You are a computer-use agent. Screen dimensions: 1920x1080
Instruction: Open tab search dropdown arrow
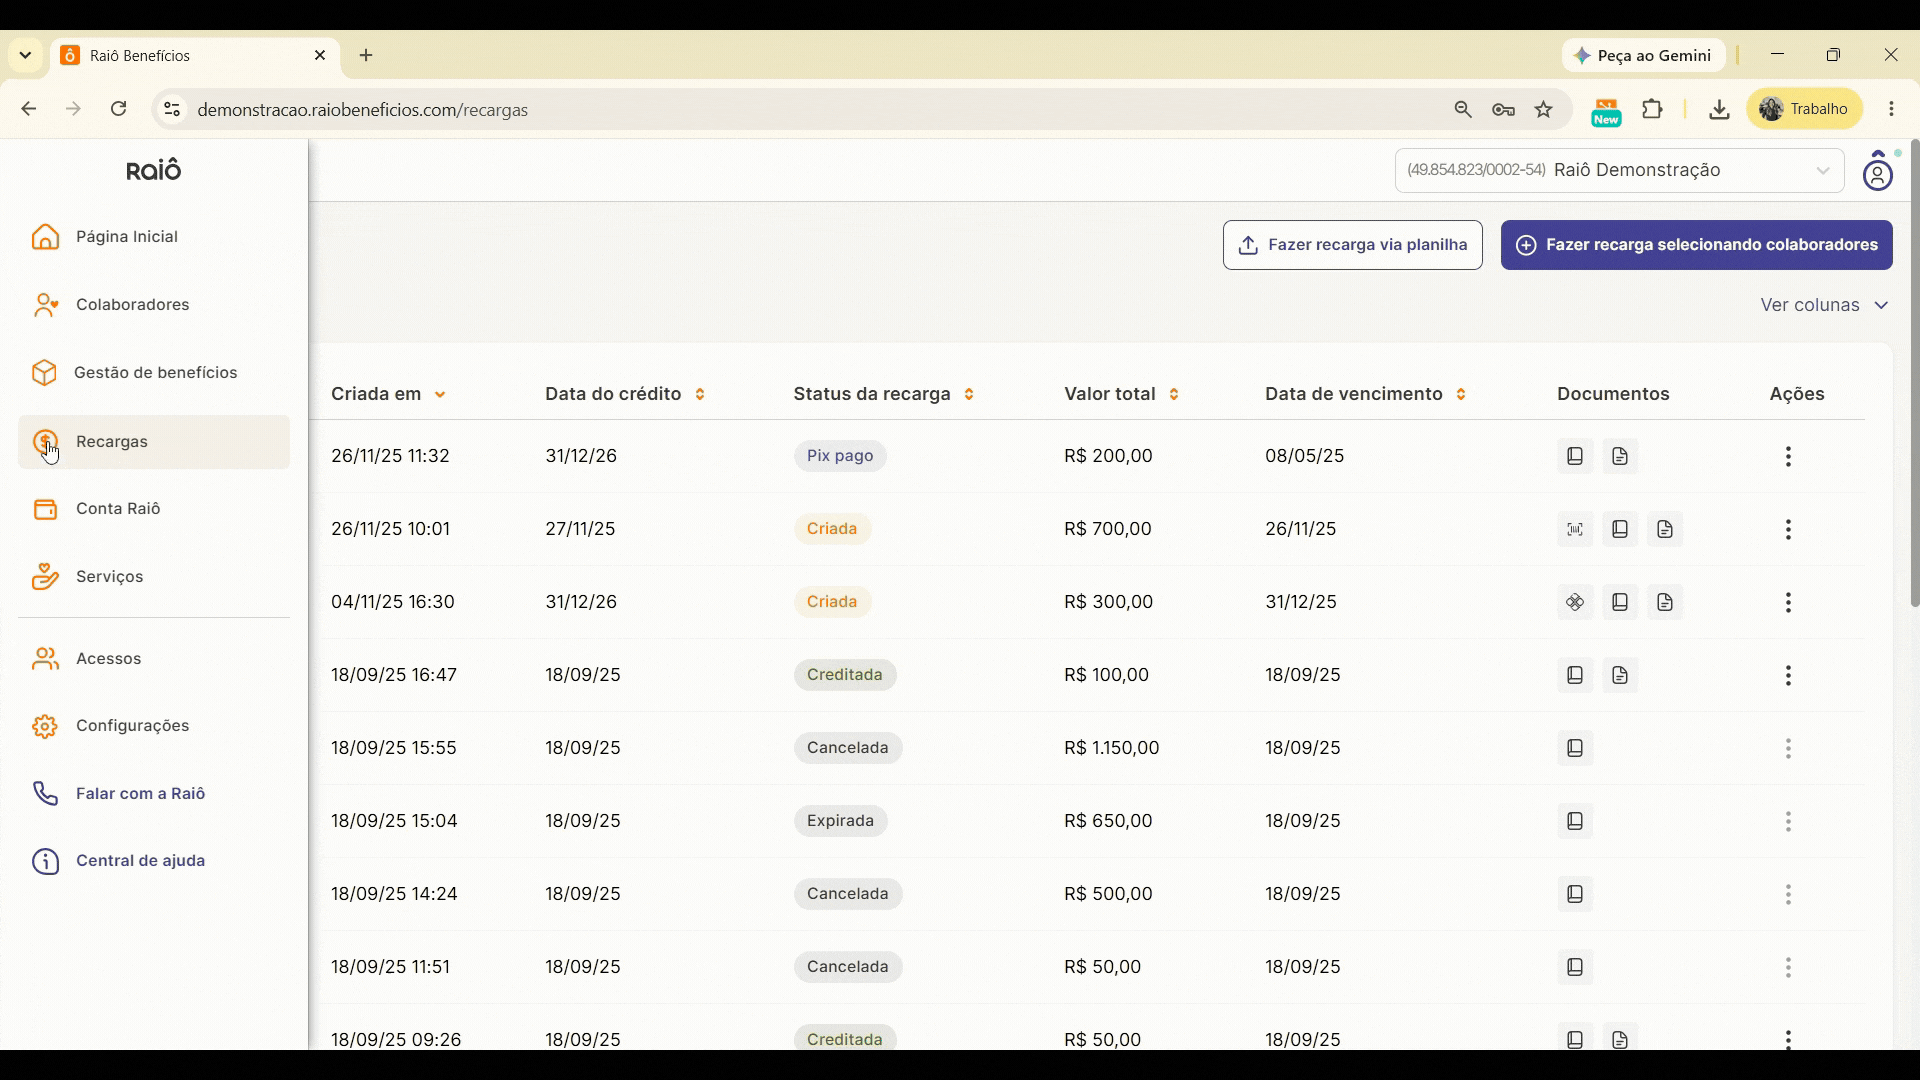pyautogui.click(x=26, y=55)
